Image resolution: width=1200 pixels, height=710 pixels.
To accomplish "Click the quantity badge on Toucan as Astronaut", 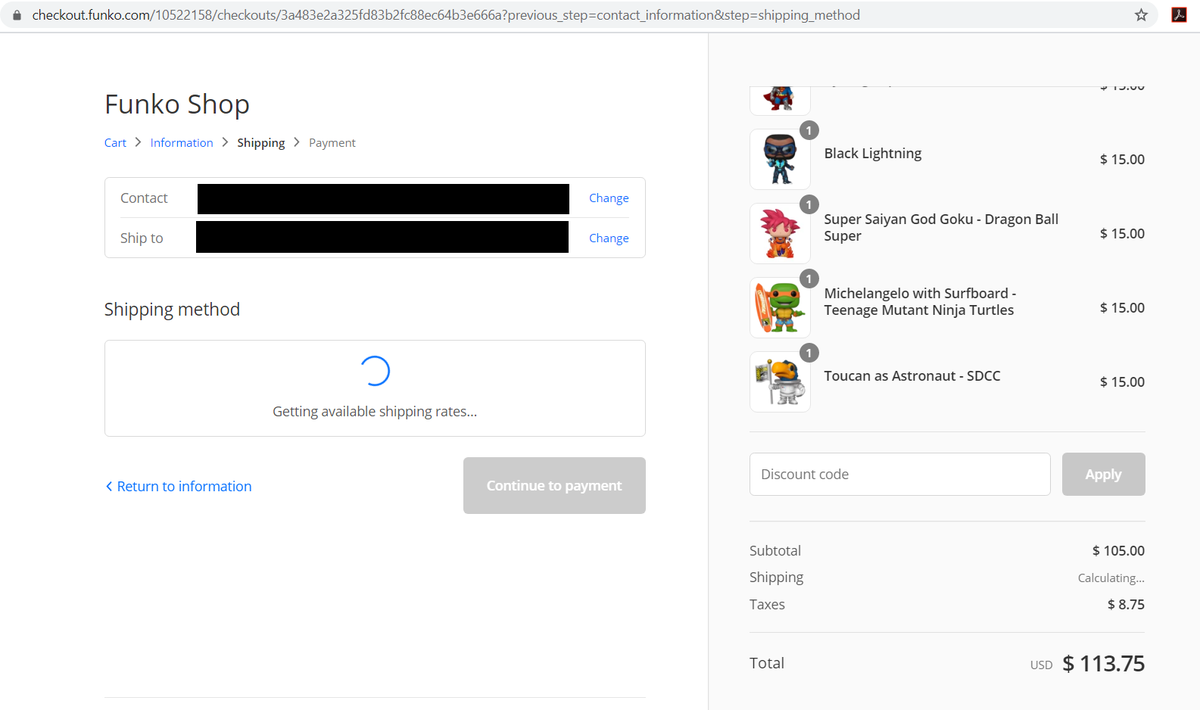I will (809, 352).
